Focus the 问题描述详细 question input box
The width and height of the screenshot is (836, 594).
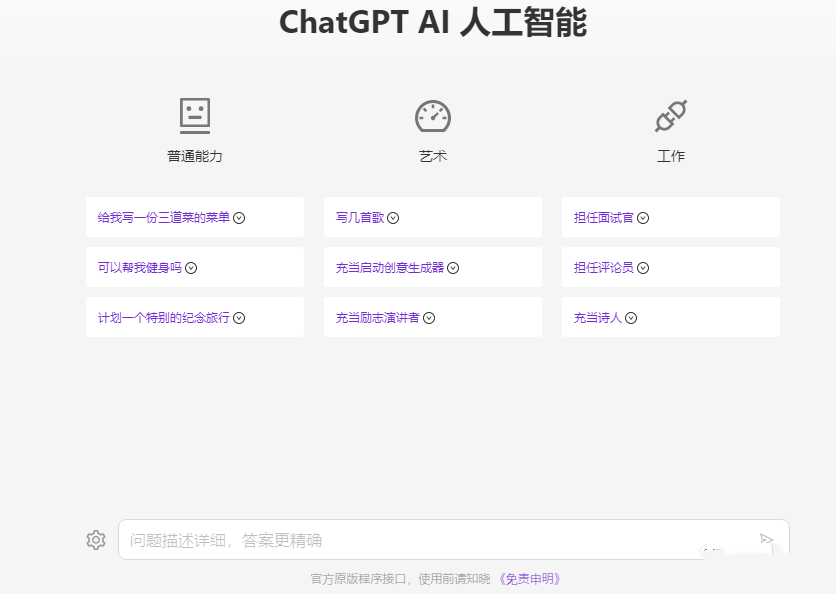(453, 540)
